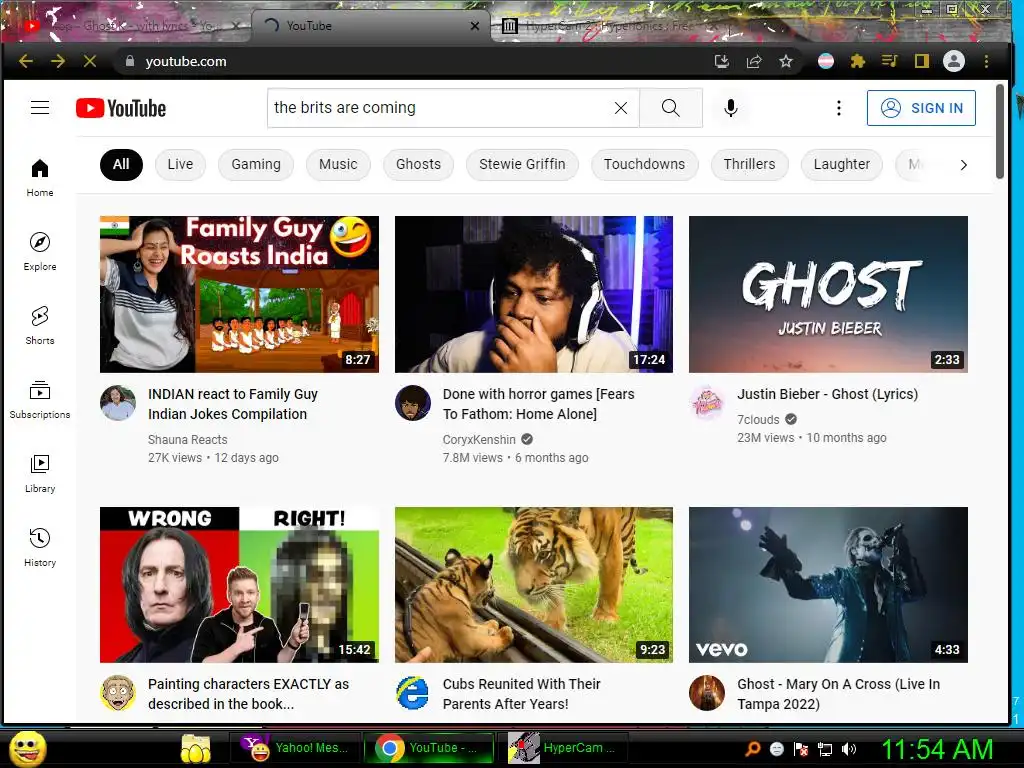Screen dimensions: 1024x768
Task: Open the YouTube hamburger guide menu
Action: pyautogui.click(x=40, y=108)
